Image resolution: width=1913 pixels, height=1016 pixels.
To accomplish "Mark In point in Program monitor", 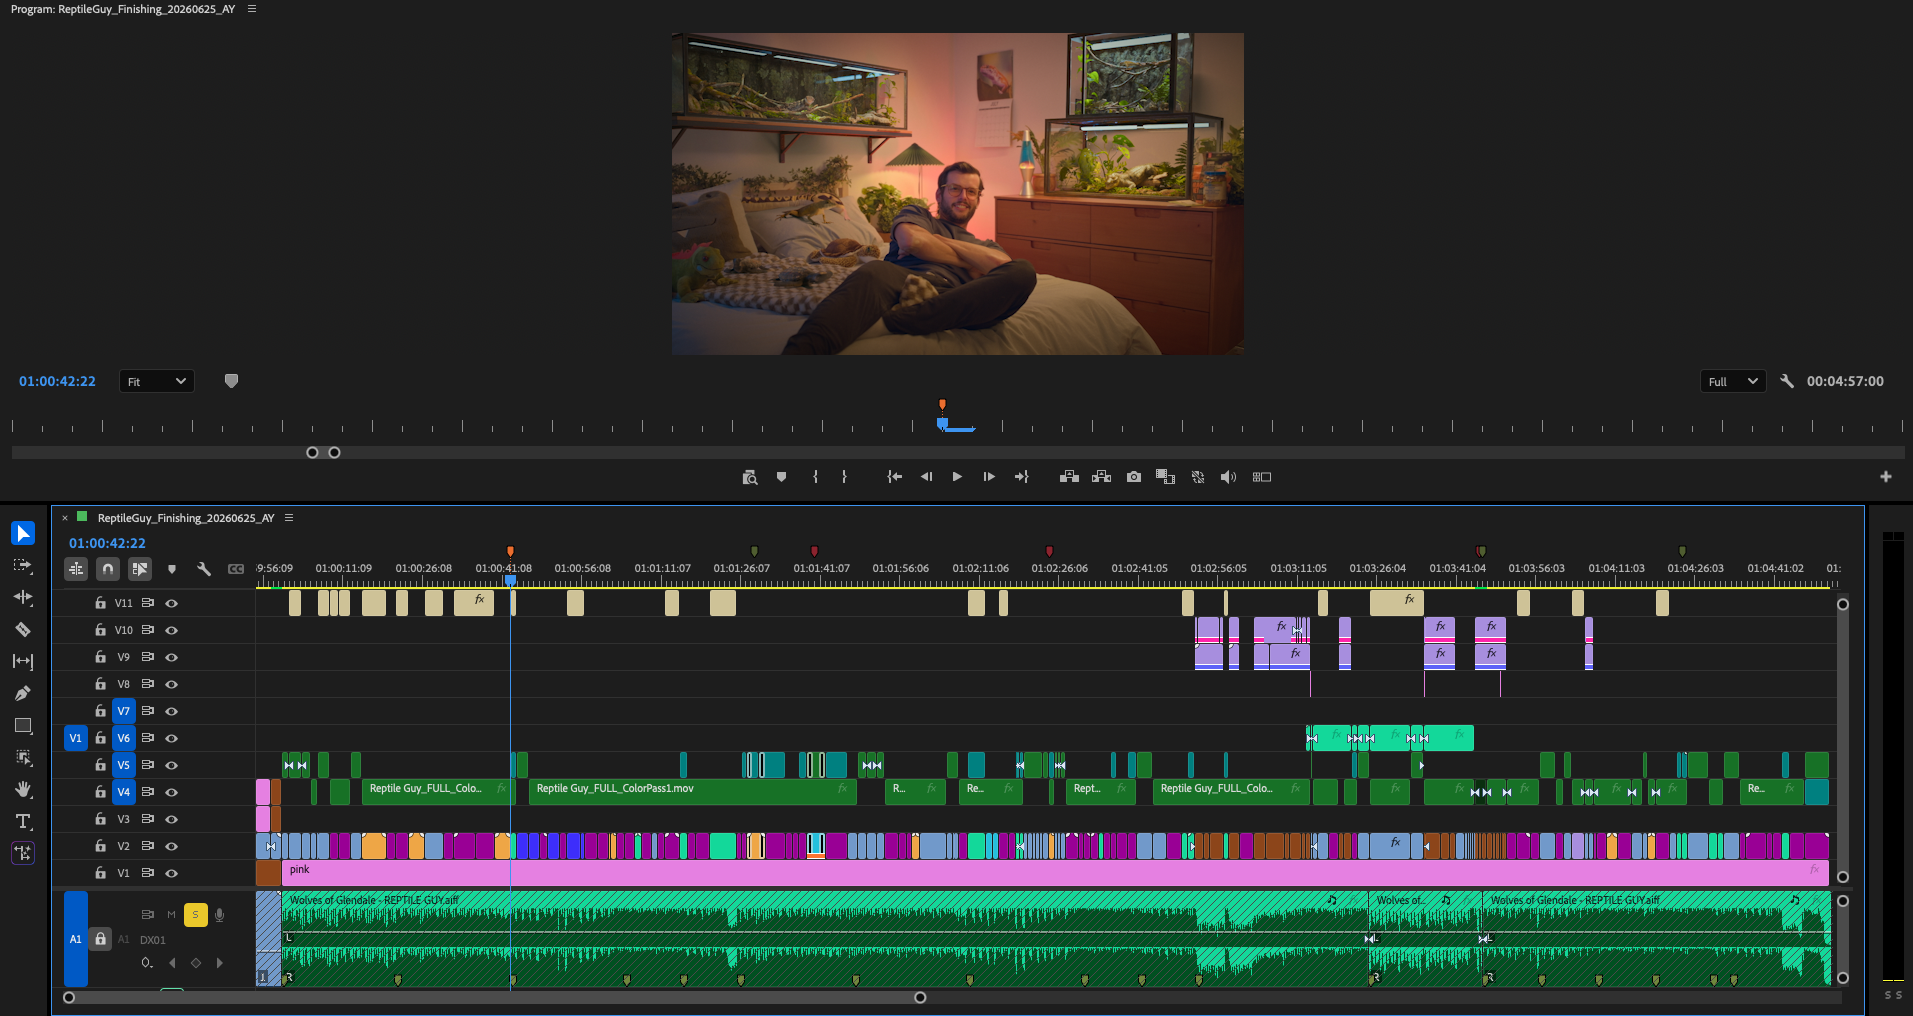I will coord(815,477).
